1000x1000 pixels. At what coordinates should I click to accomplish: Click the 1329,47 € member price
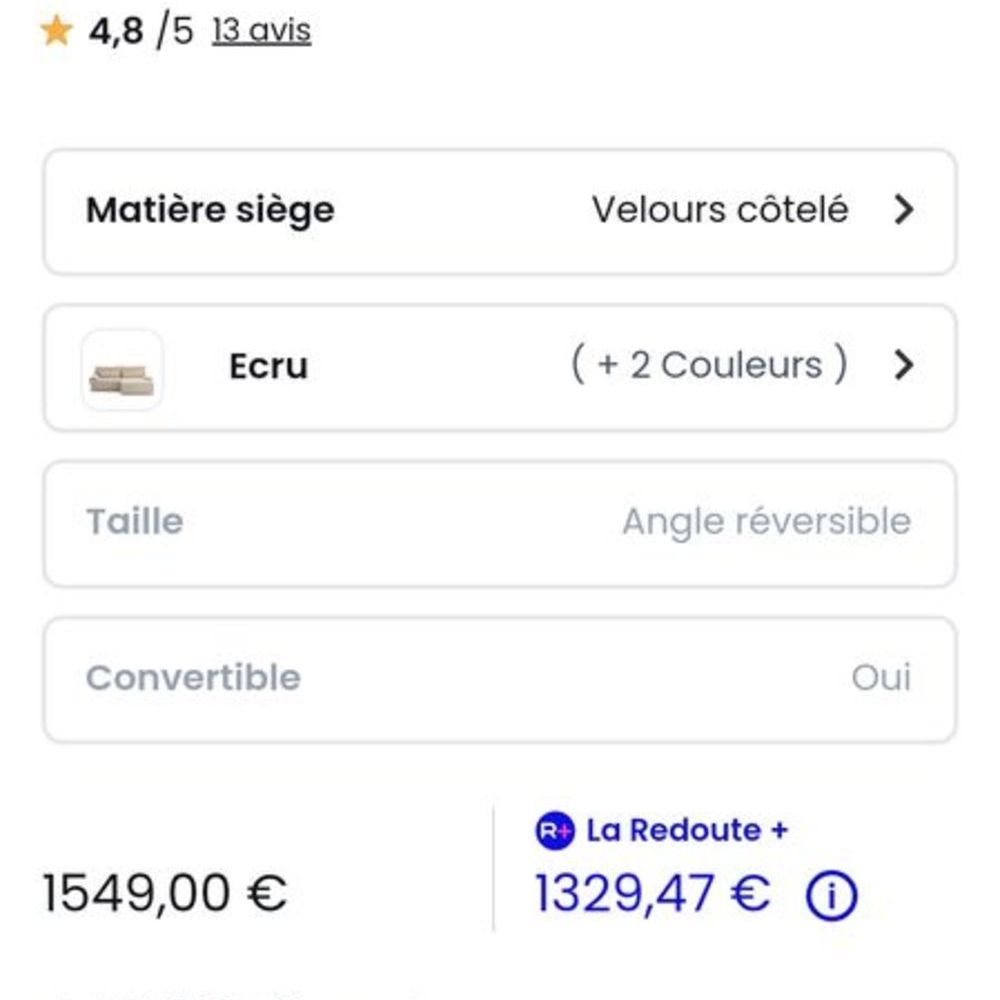pos(652,893)
